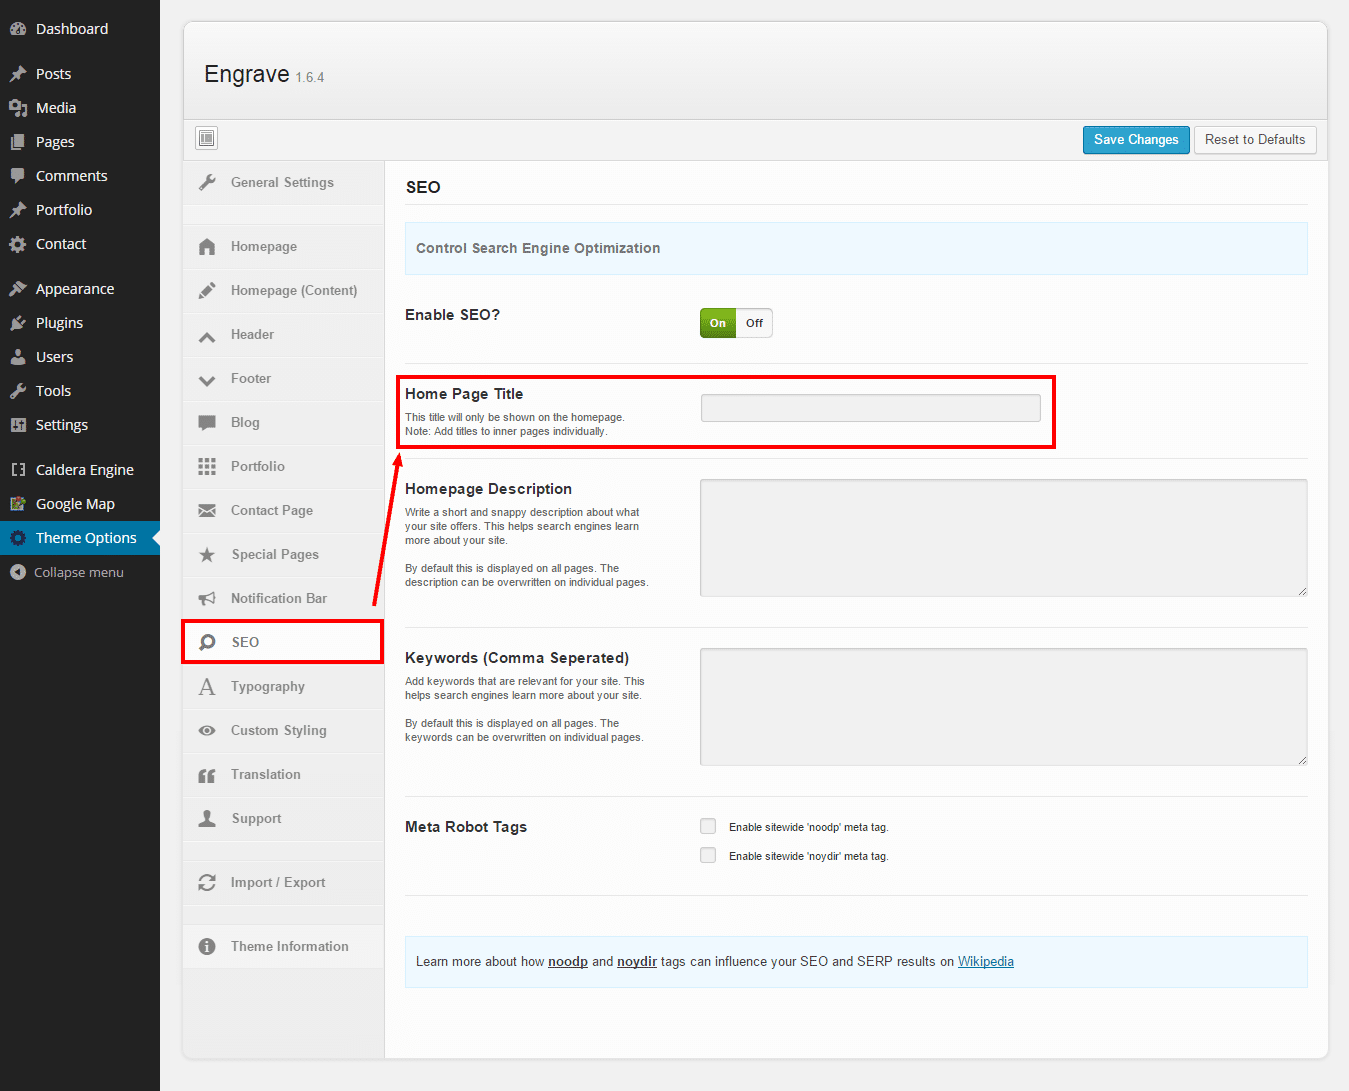Click the refresh icon for Import / Export
Viewport: 1349px width, 1091px height.
207,883
